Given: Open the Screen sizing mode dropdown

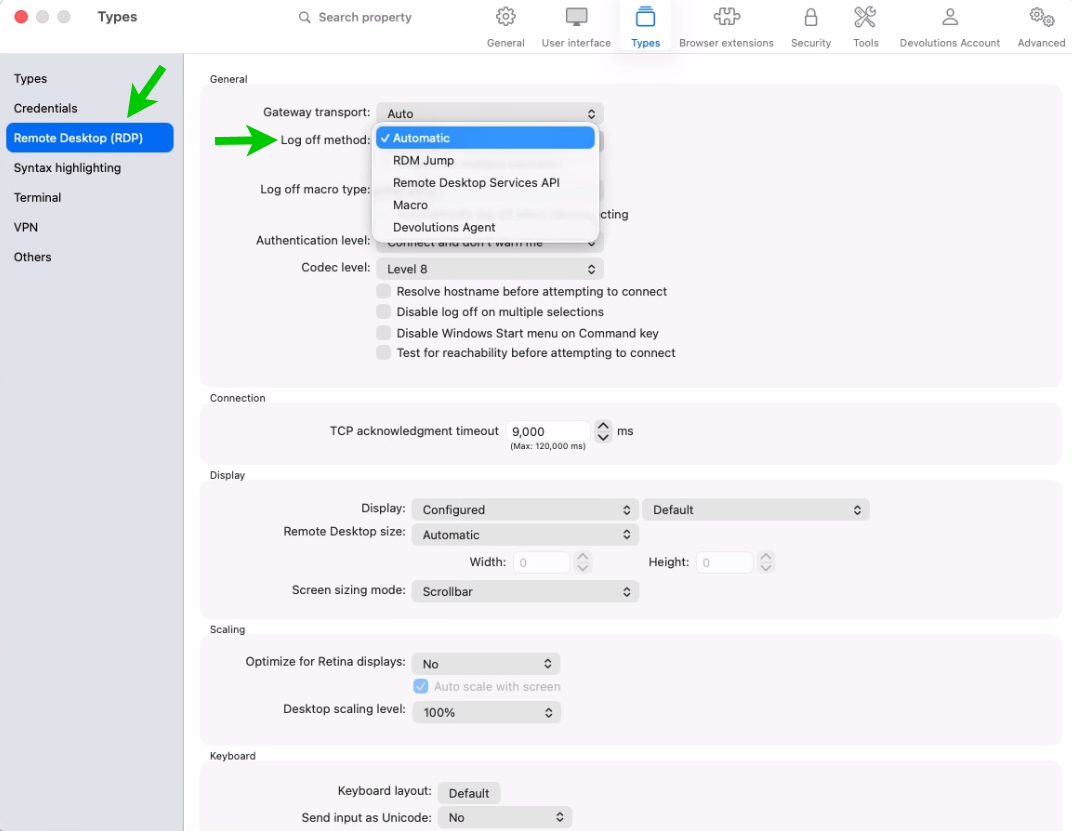Looking at the screenshot, I should [525, 592].
